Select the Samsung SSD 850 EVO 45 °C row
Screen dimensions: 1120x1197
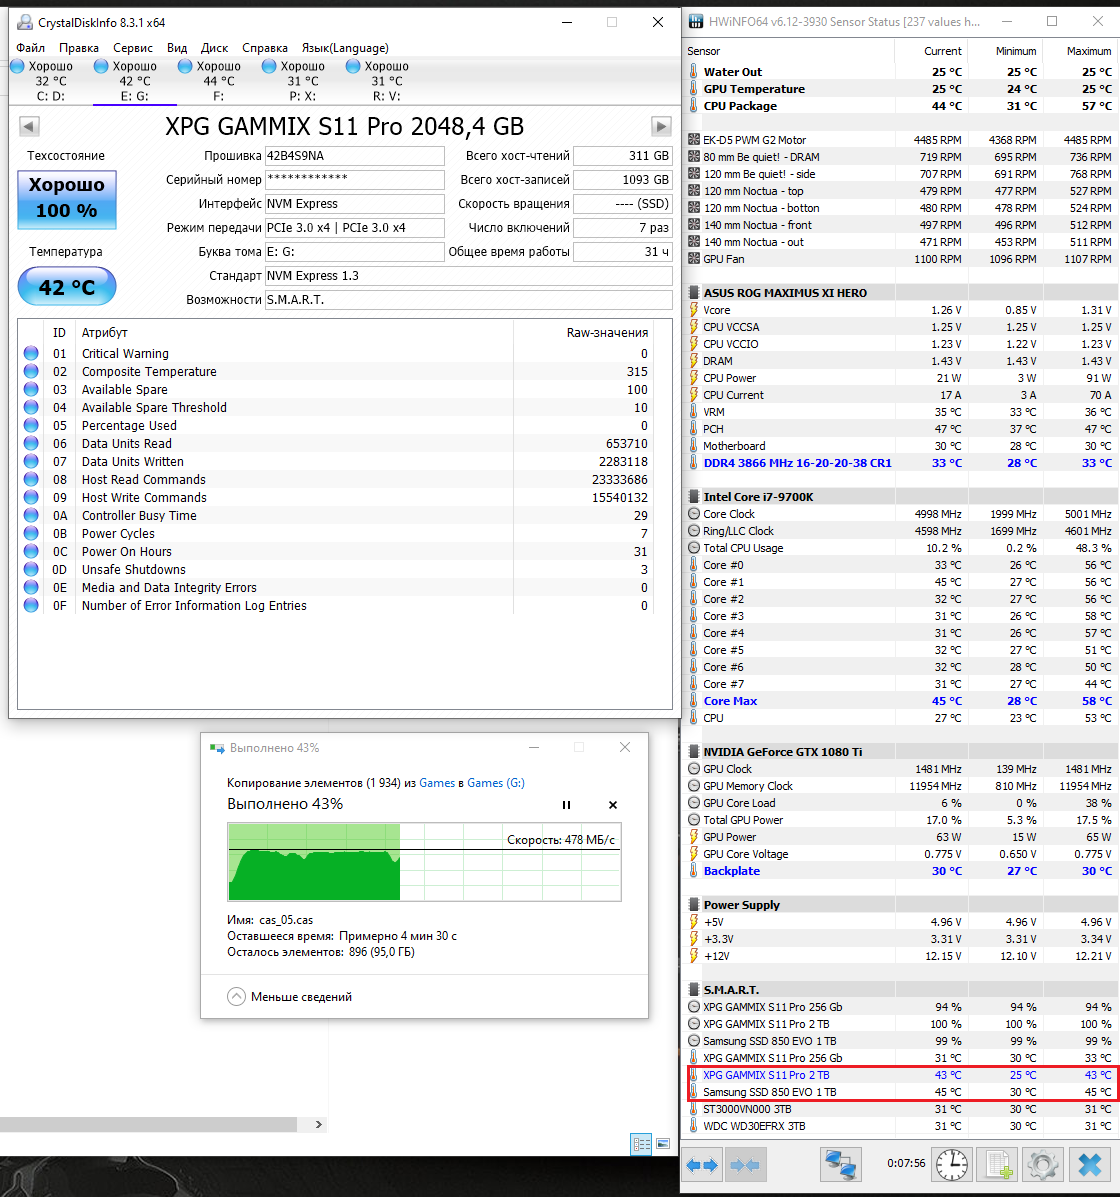[901, 1092]
